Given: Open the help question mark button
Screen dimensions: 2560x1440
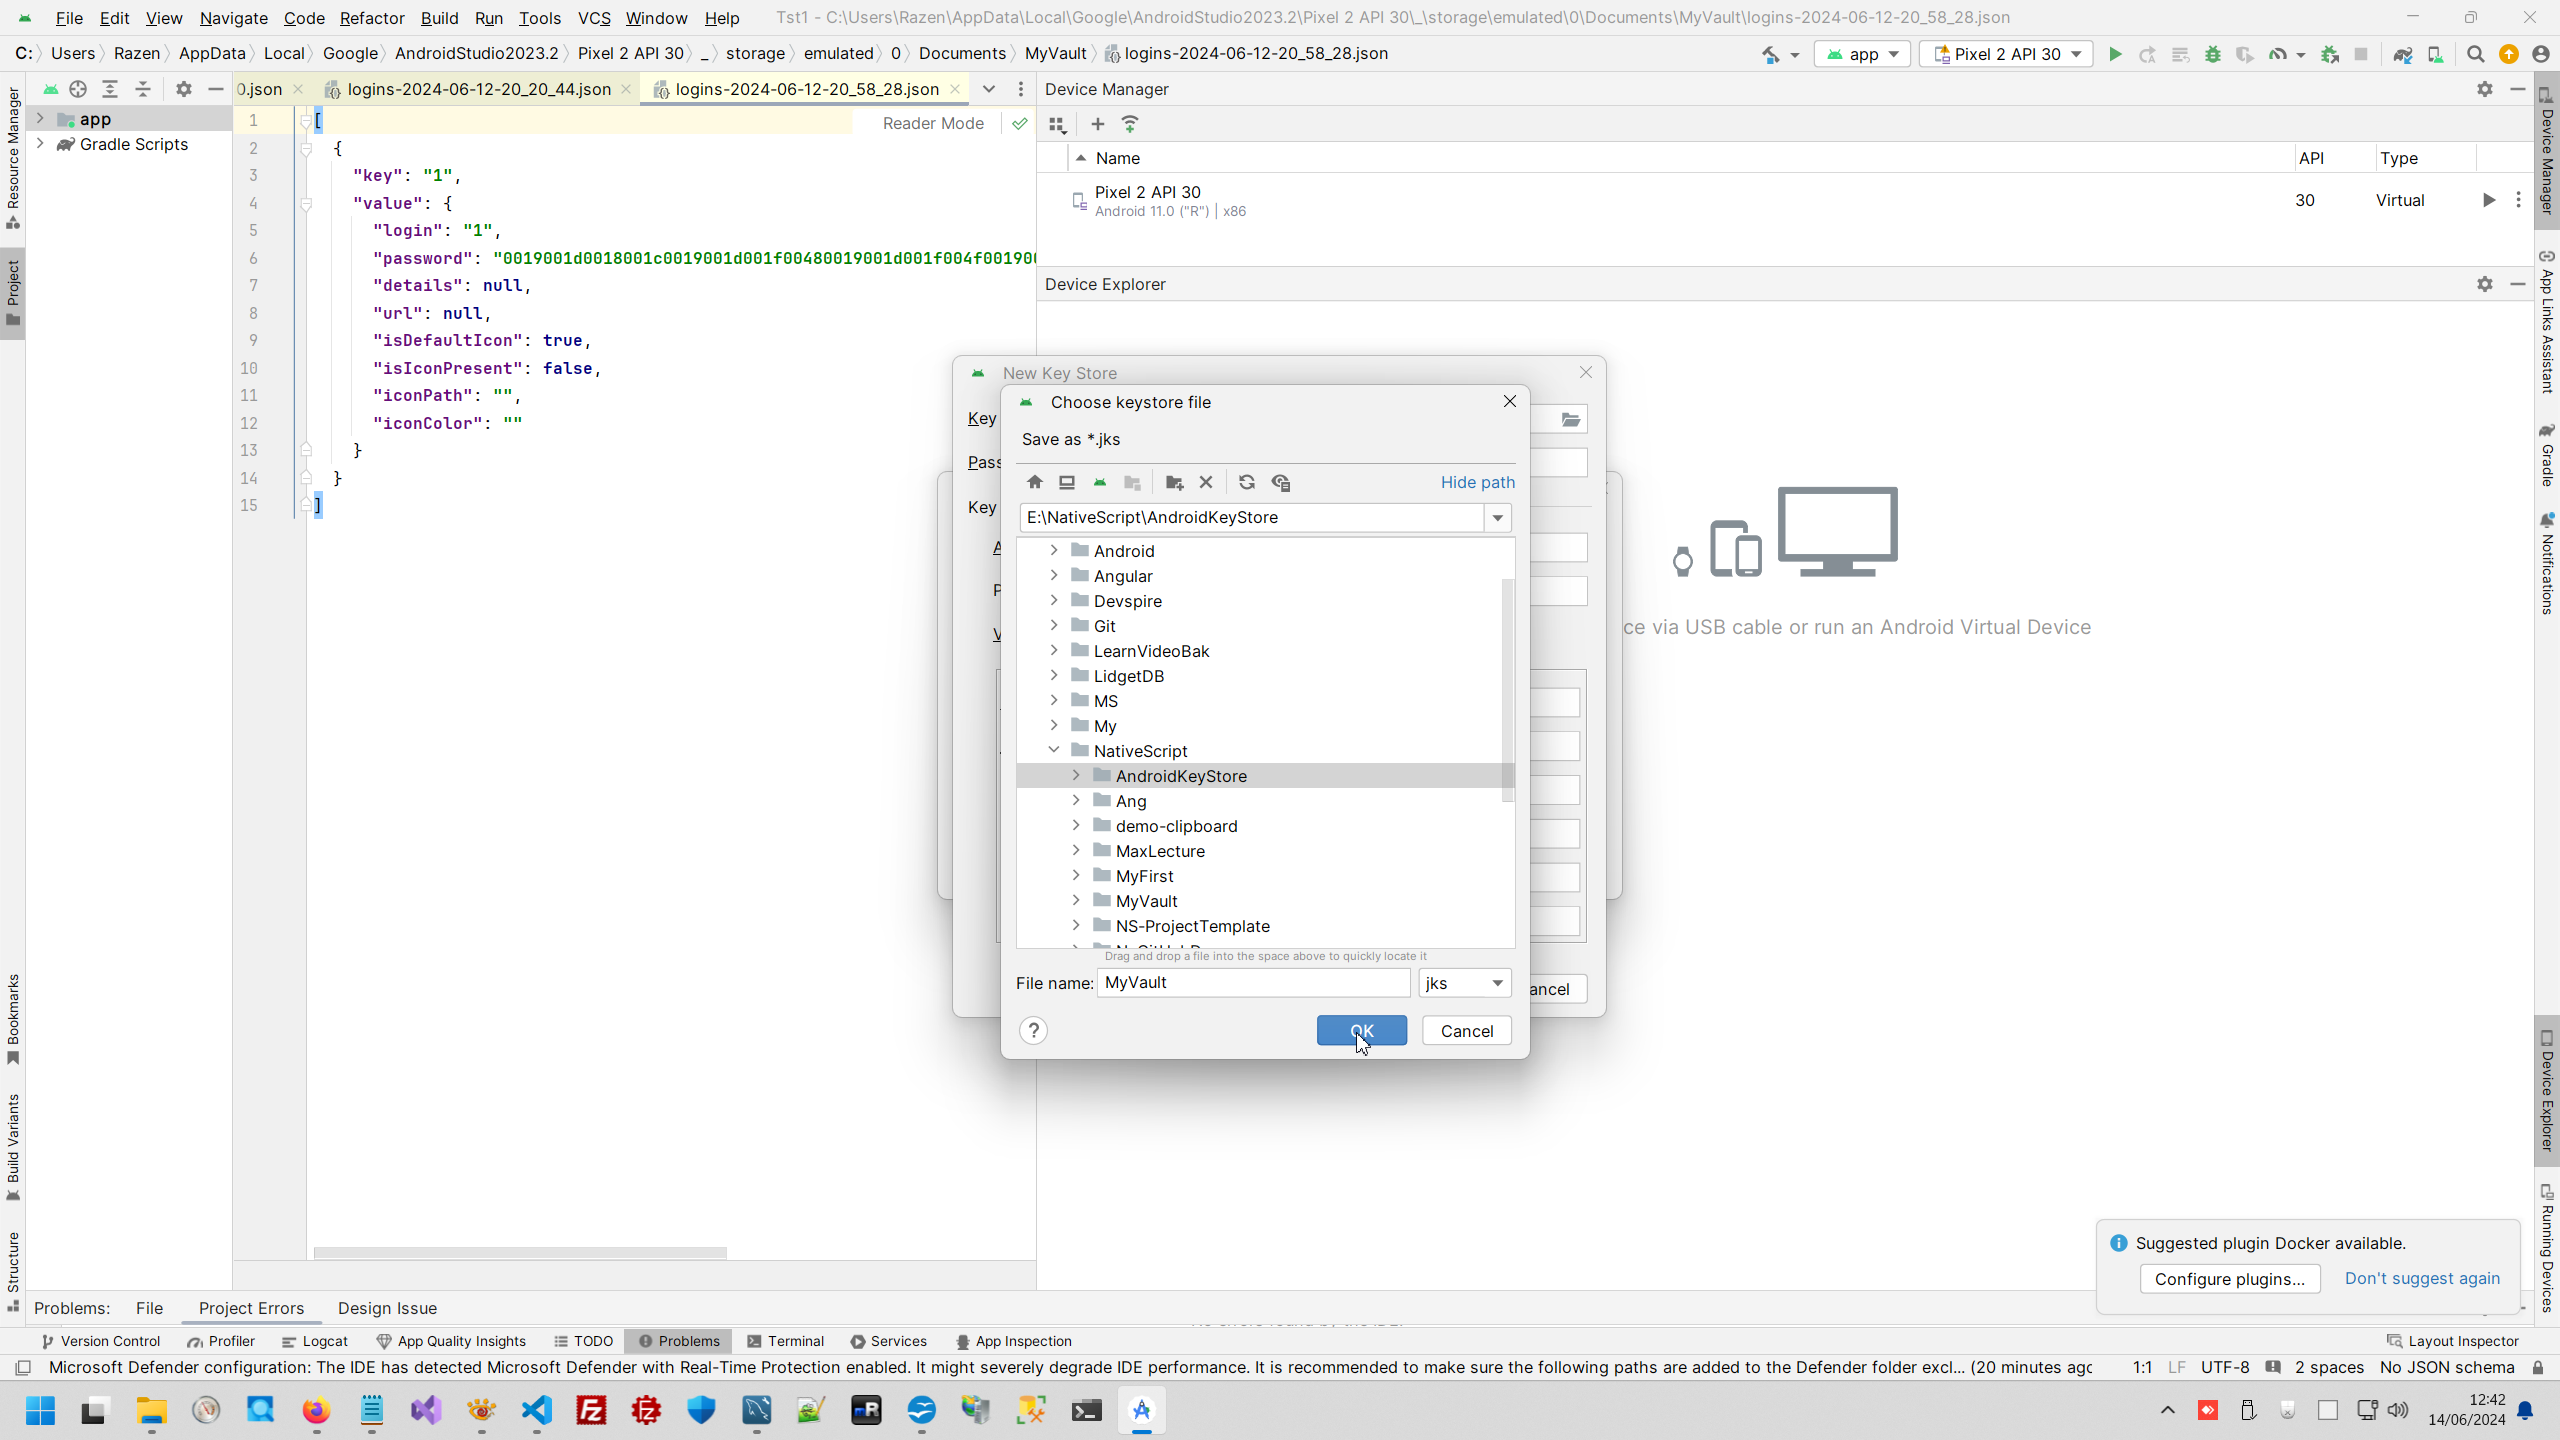Looking at the screenshot, I should coord(1034,1031).
